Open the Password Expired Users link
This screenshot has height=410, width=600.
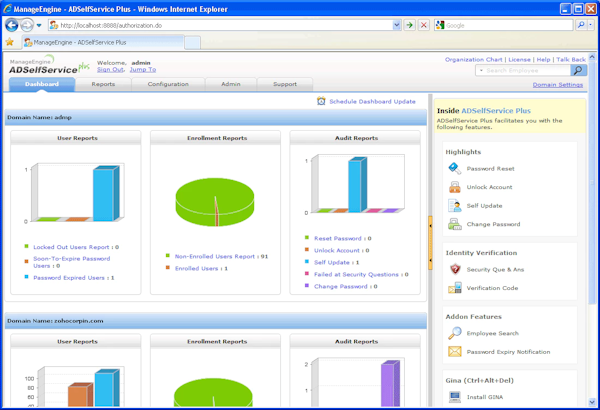pyautogui.click(x=69, y=278)
